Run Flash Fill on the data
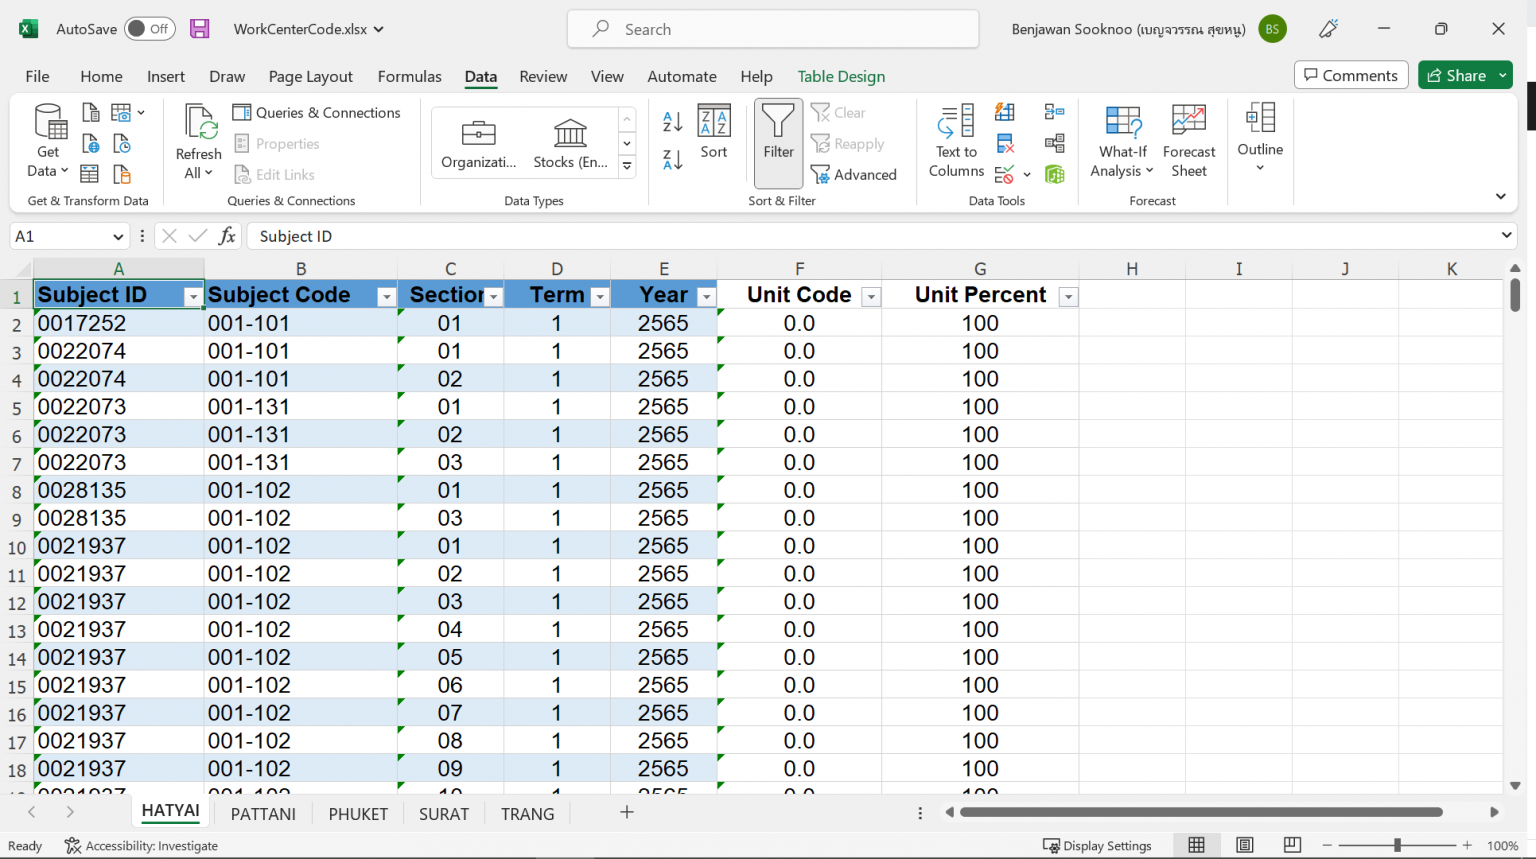Viewport: 1536px width, 859px height. [1003, 112]
